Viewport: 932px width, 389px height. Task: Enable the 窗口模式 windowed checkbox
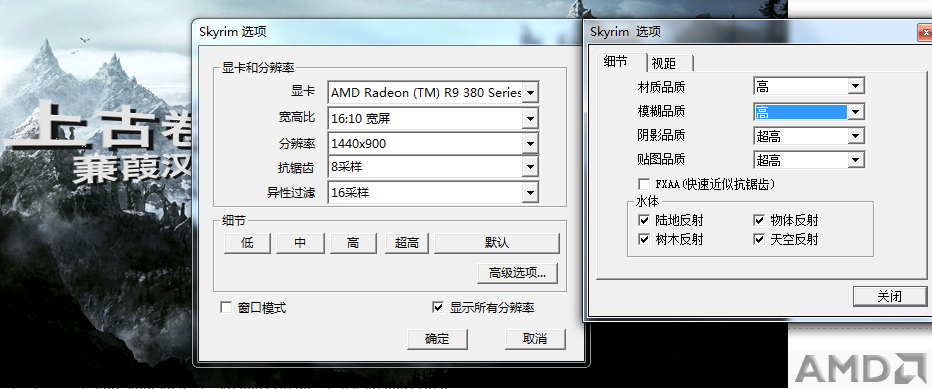pos(226,308)
